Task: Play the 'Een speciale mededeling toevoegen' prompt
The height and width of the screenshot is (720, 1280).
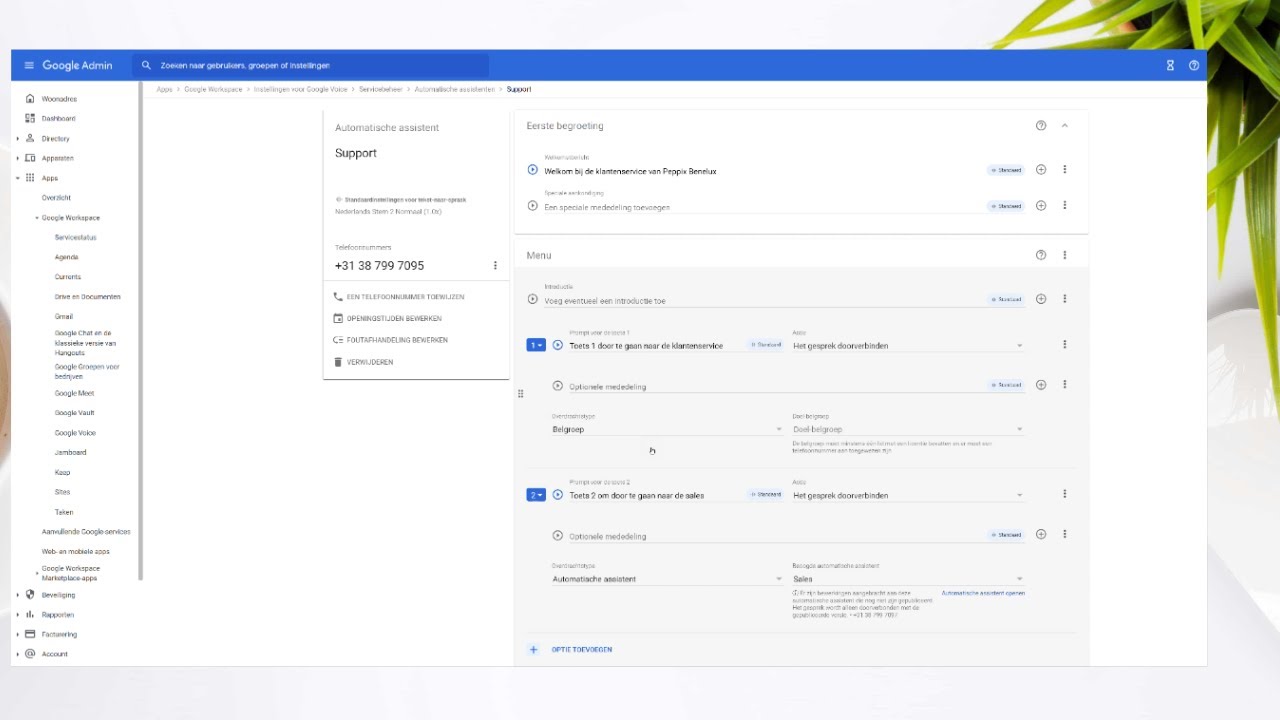Action: (x=532, y=206)
